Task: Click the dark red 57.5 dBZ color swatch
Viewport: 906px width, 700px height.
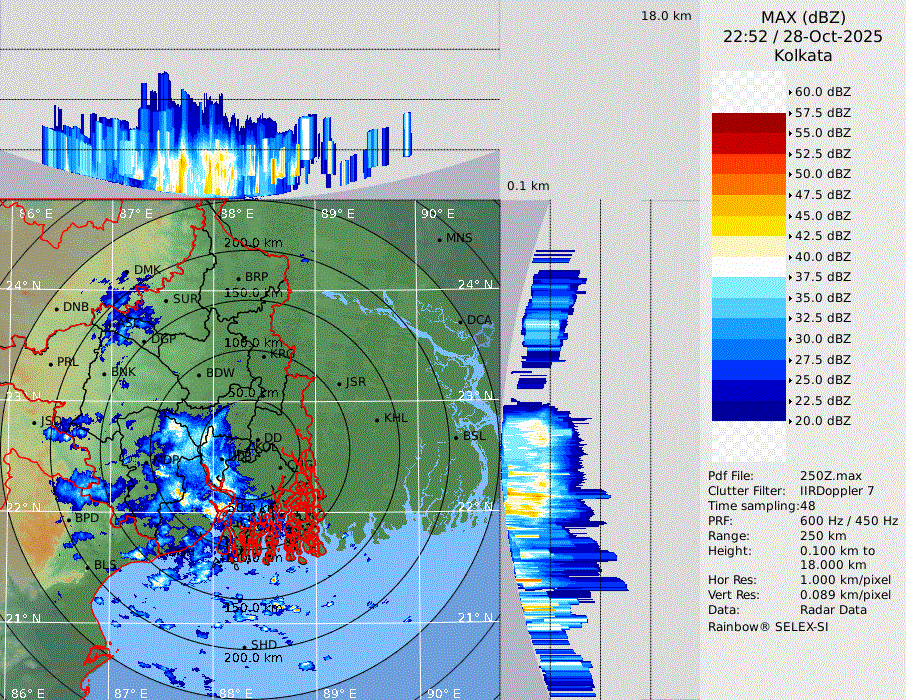Action: tap(748, 123)
